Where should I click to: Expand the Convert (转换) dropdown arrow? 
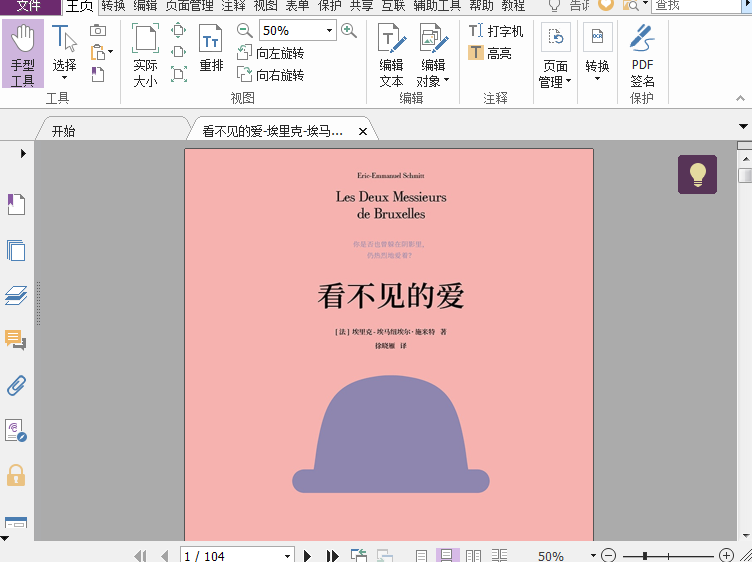click(x=597, y=79)
